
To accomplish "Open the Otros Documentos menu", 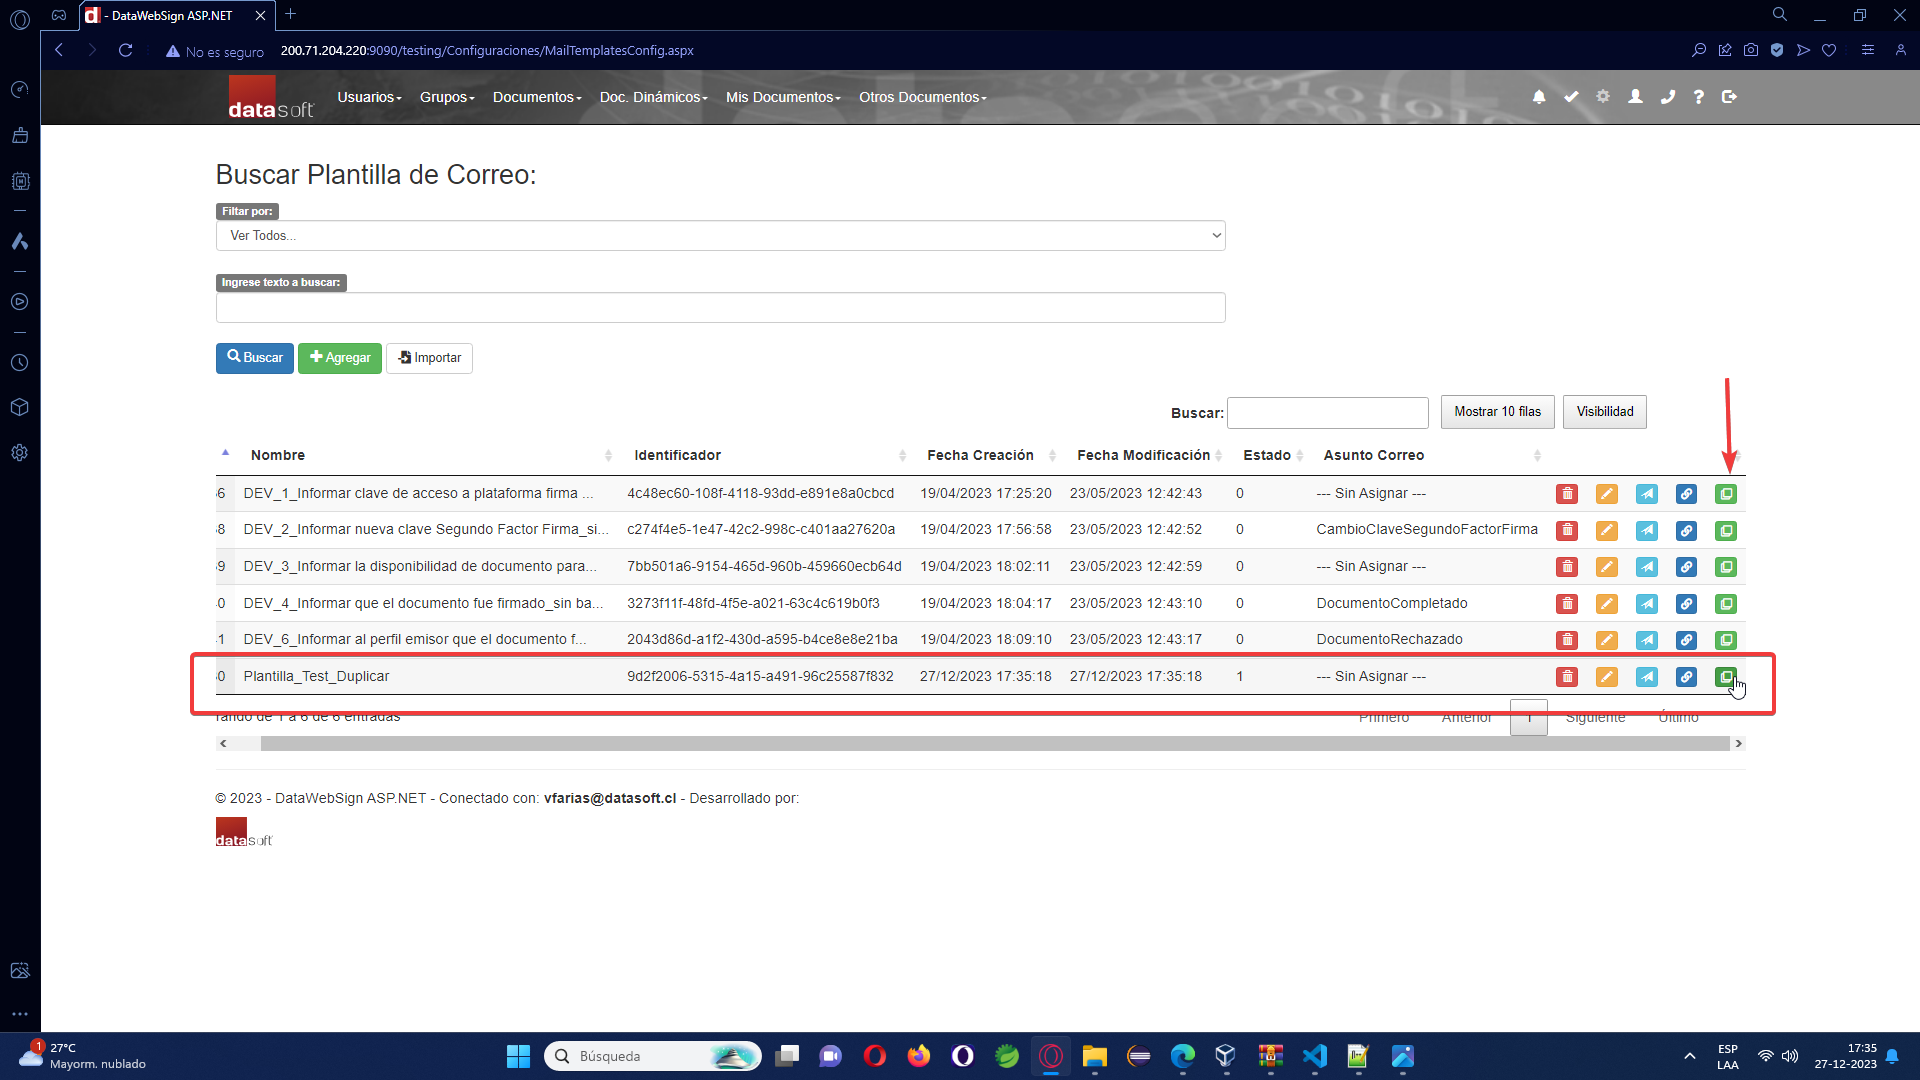I will point(922,97).
